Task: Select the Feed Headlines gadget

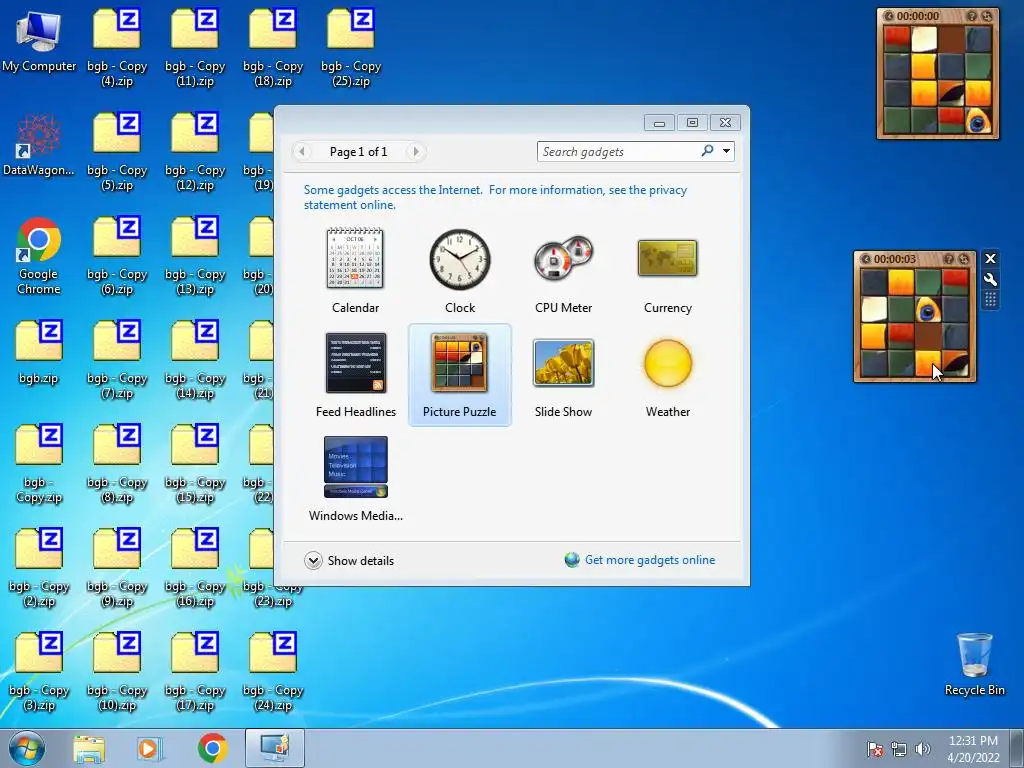Action: point(355,375)
